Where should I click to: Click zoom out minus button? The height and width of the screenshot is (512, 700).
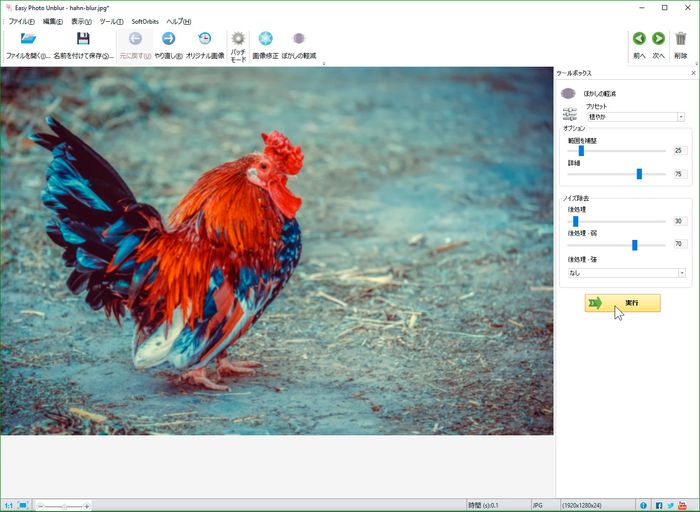pos(41,506)
